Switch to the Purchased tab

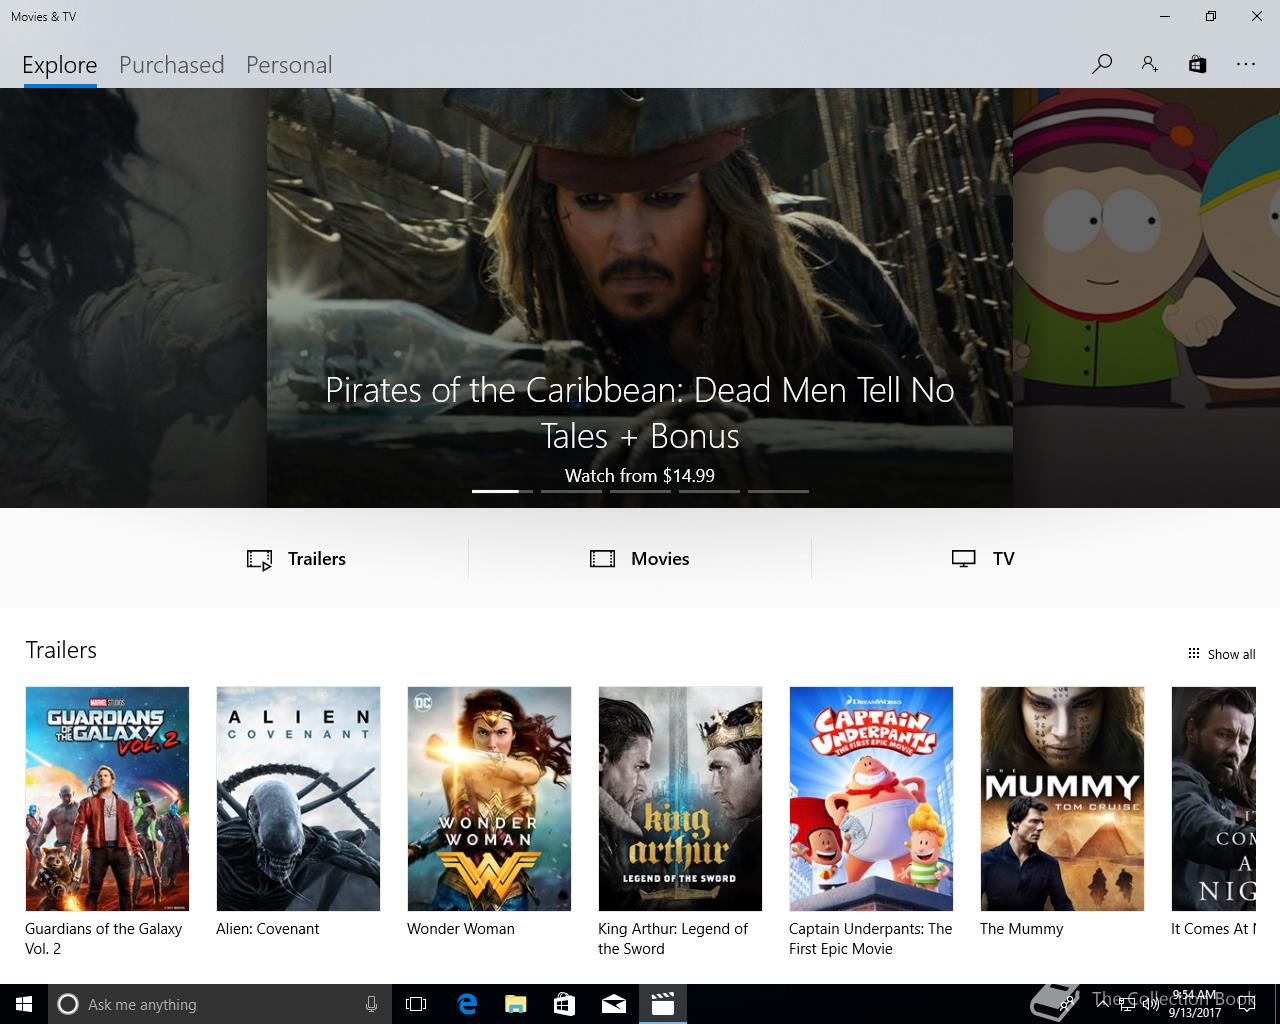(x=172, y=65)
